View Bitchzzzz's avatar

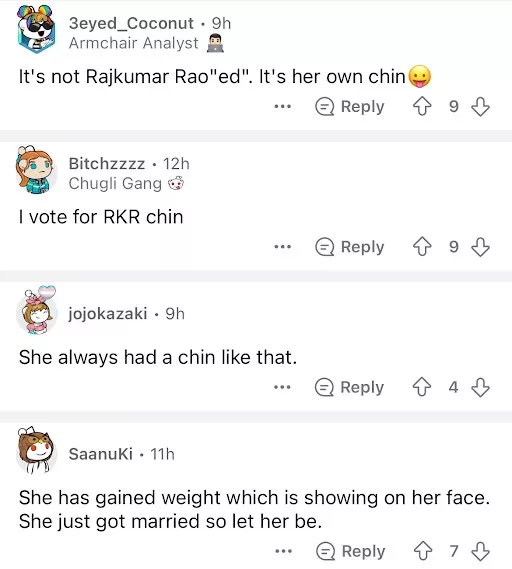36,170
